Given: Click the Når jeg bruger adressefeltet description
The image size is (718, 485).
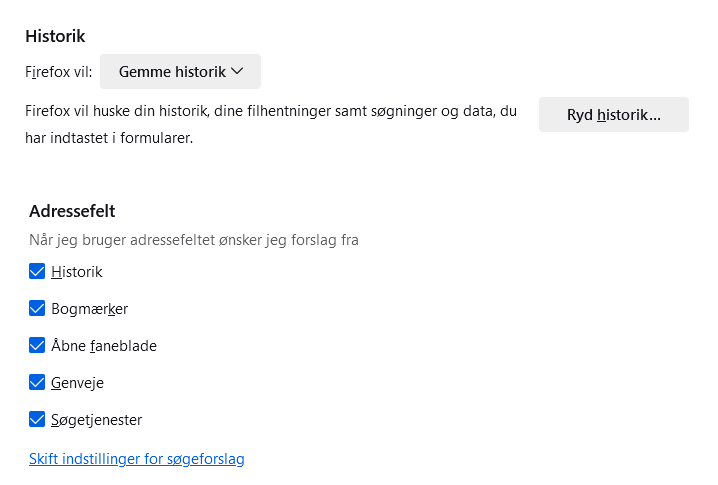Looking at the screenshot, I should (x=194, y=240).
